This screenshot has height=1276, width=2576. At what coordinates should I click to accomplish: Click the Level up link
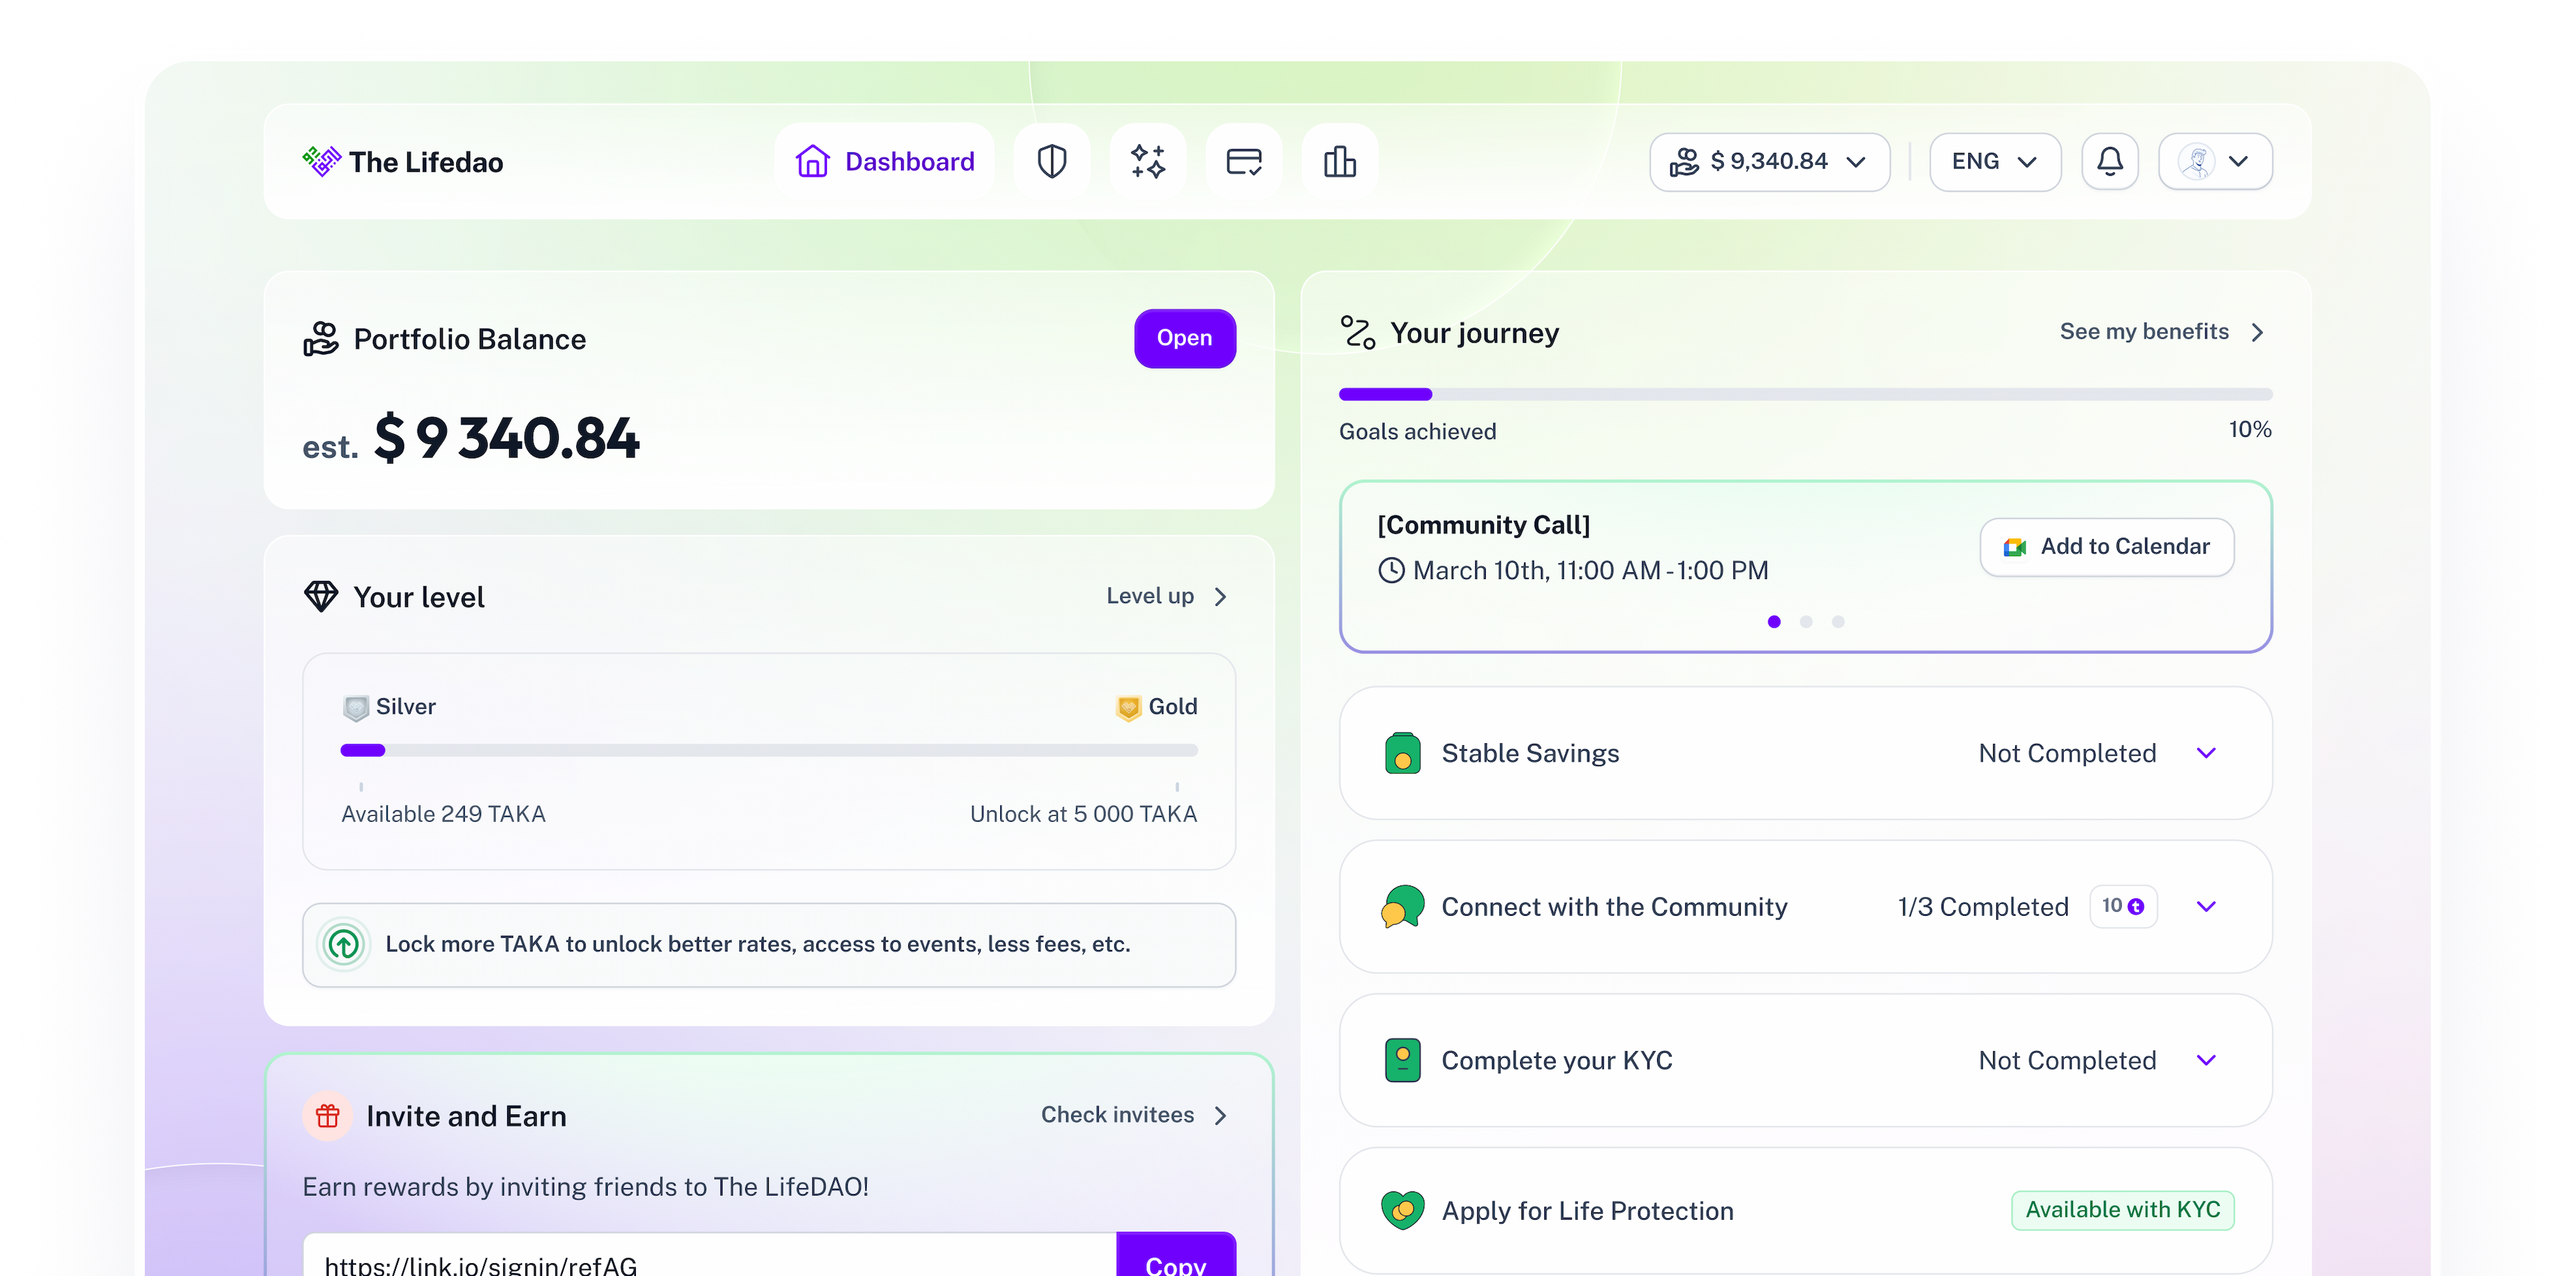(1167, 596)
